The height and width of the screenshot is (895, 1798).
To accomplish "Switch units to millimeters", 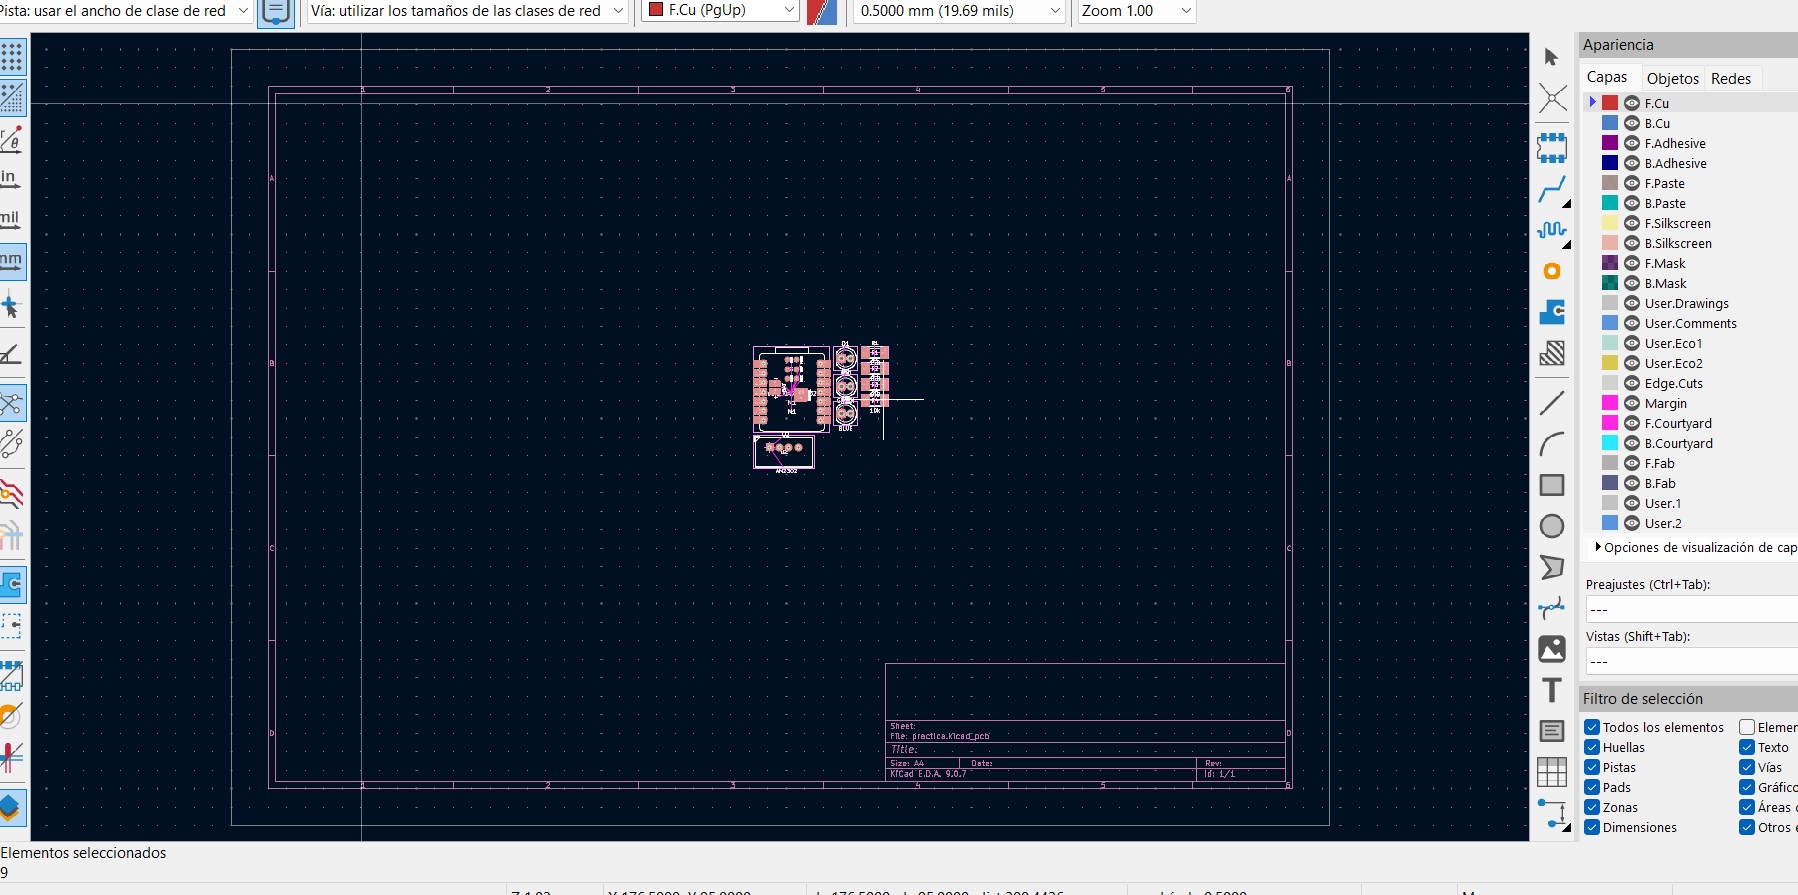I will pyautogui.click(x=11, y=261).
